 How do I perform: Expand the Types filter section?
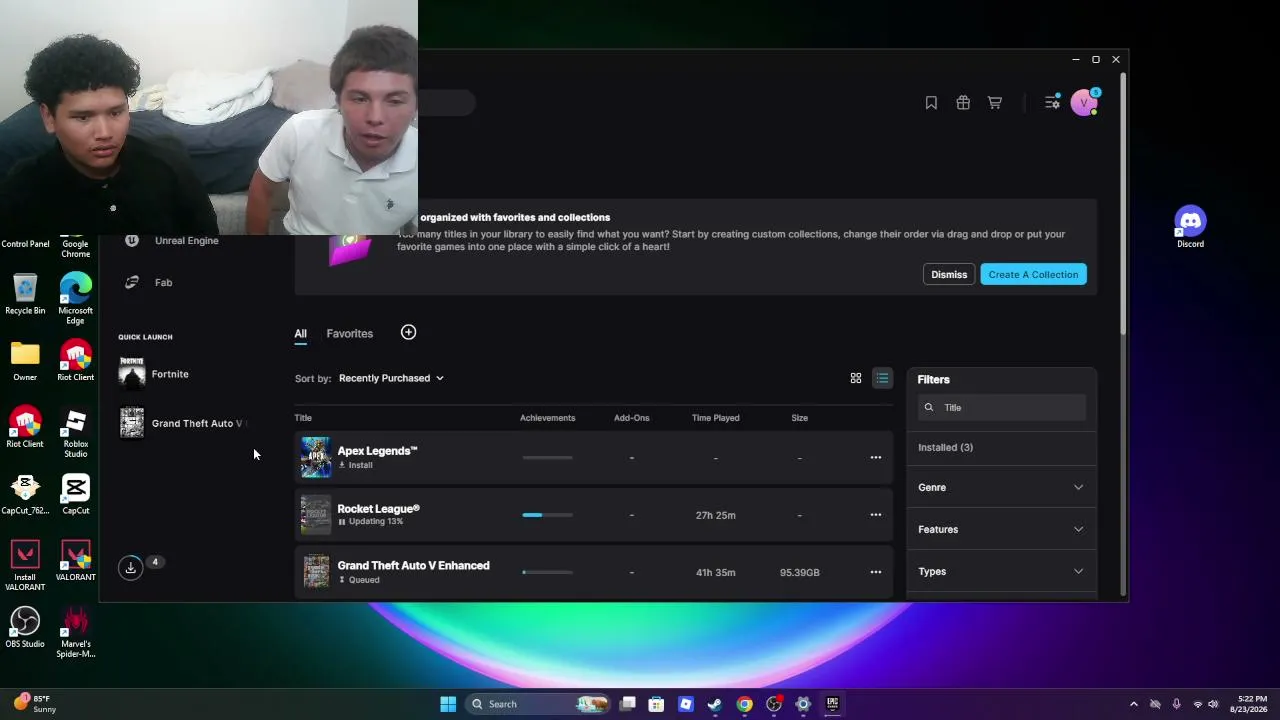[1001, 571]
